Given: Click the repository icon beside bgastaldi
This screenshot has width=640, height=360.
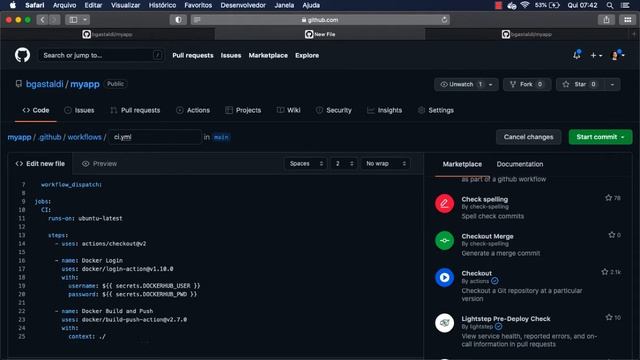Looking at the screenshot, I should (19, 84).
